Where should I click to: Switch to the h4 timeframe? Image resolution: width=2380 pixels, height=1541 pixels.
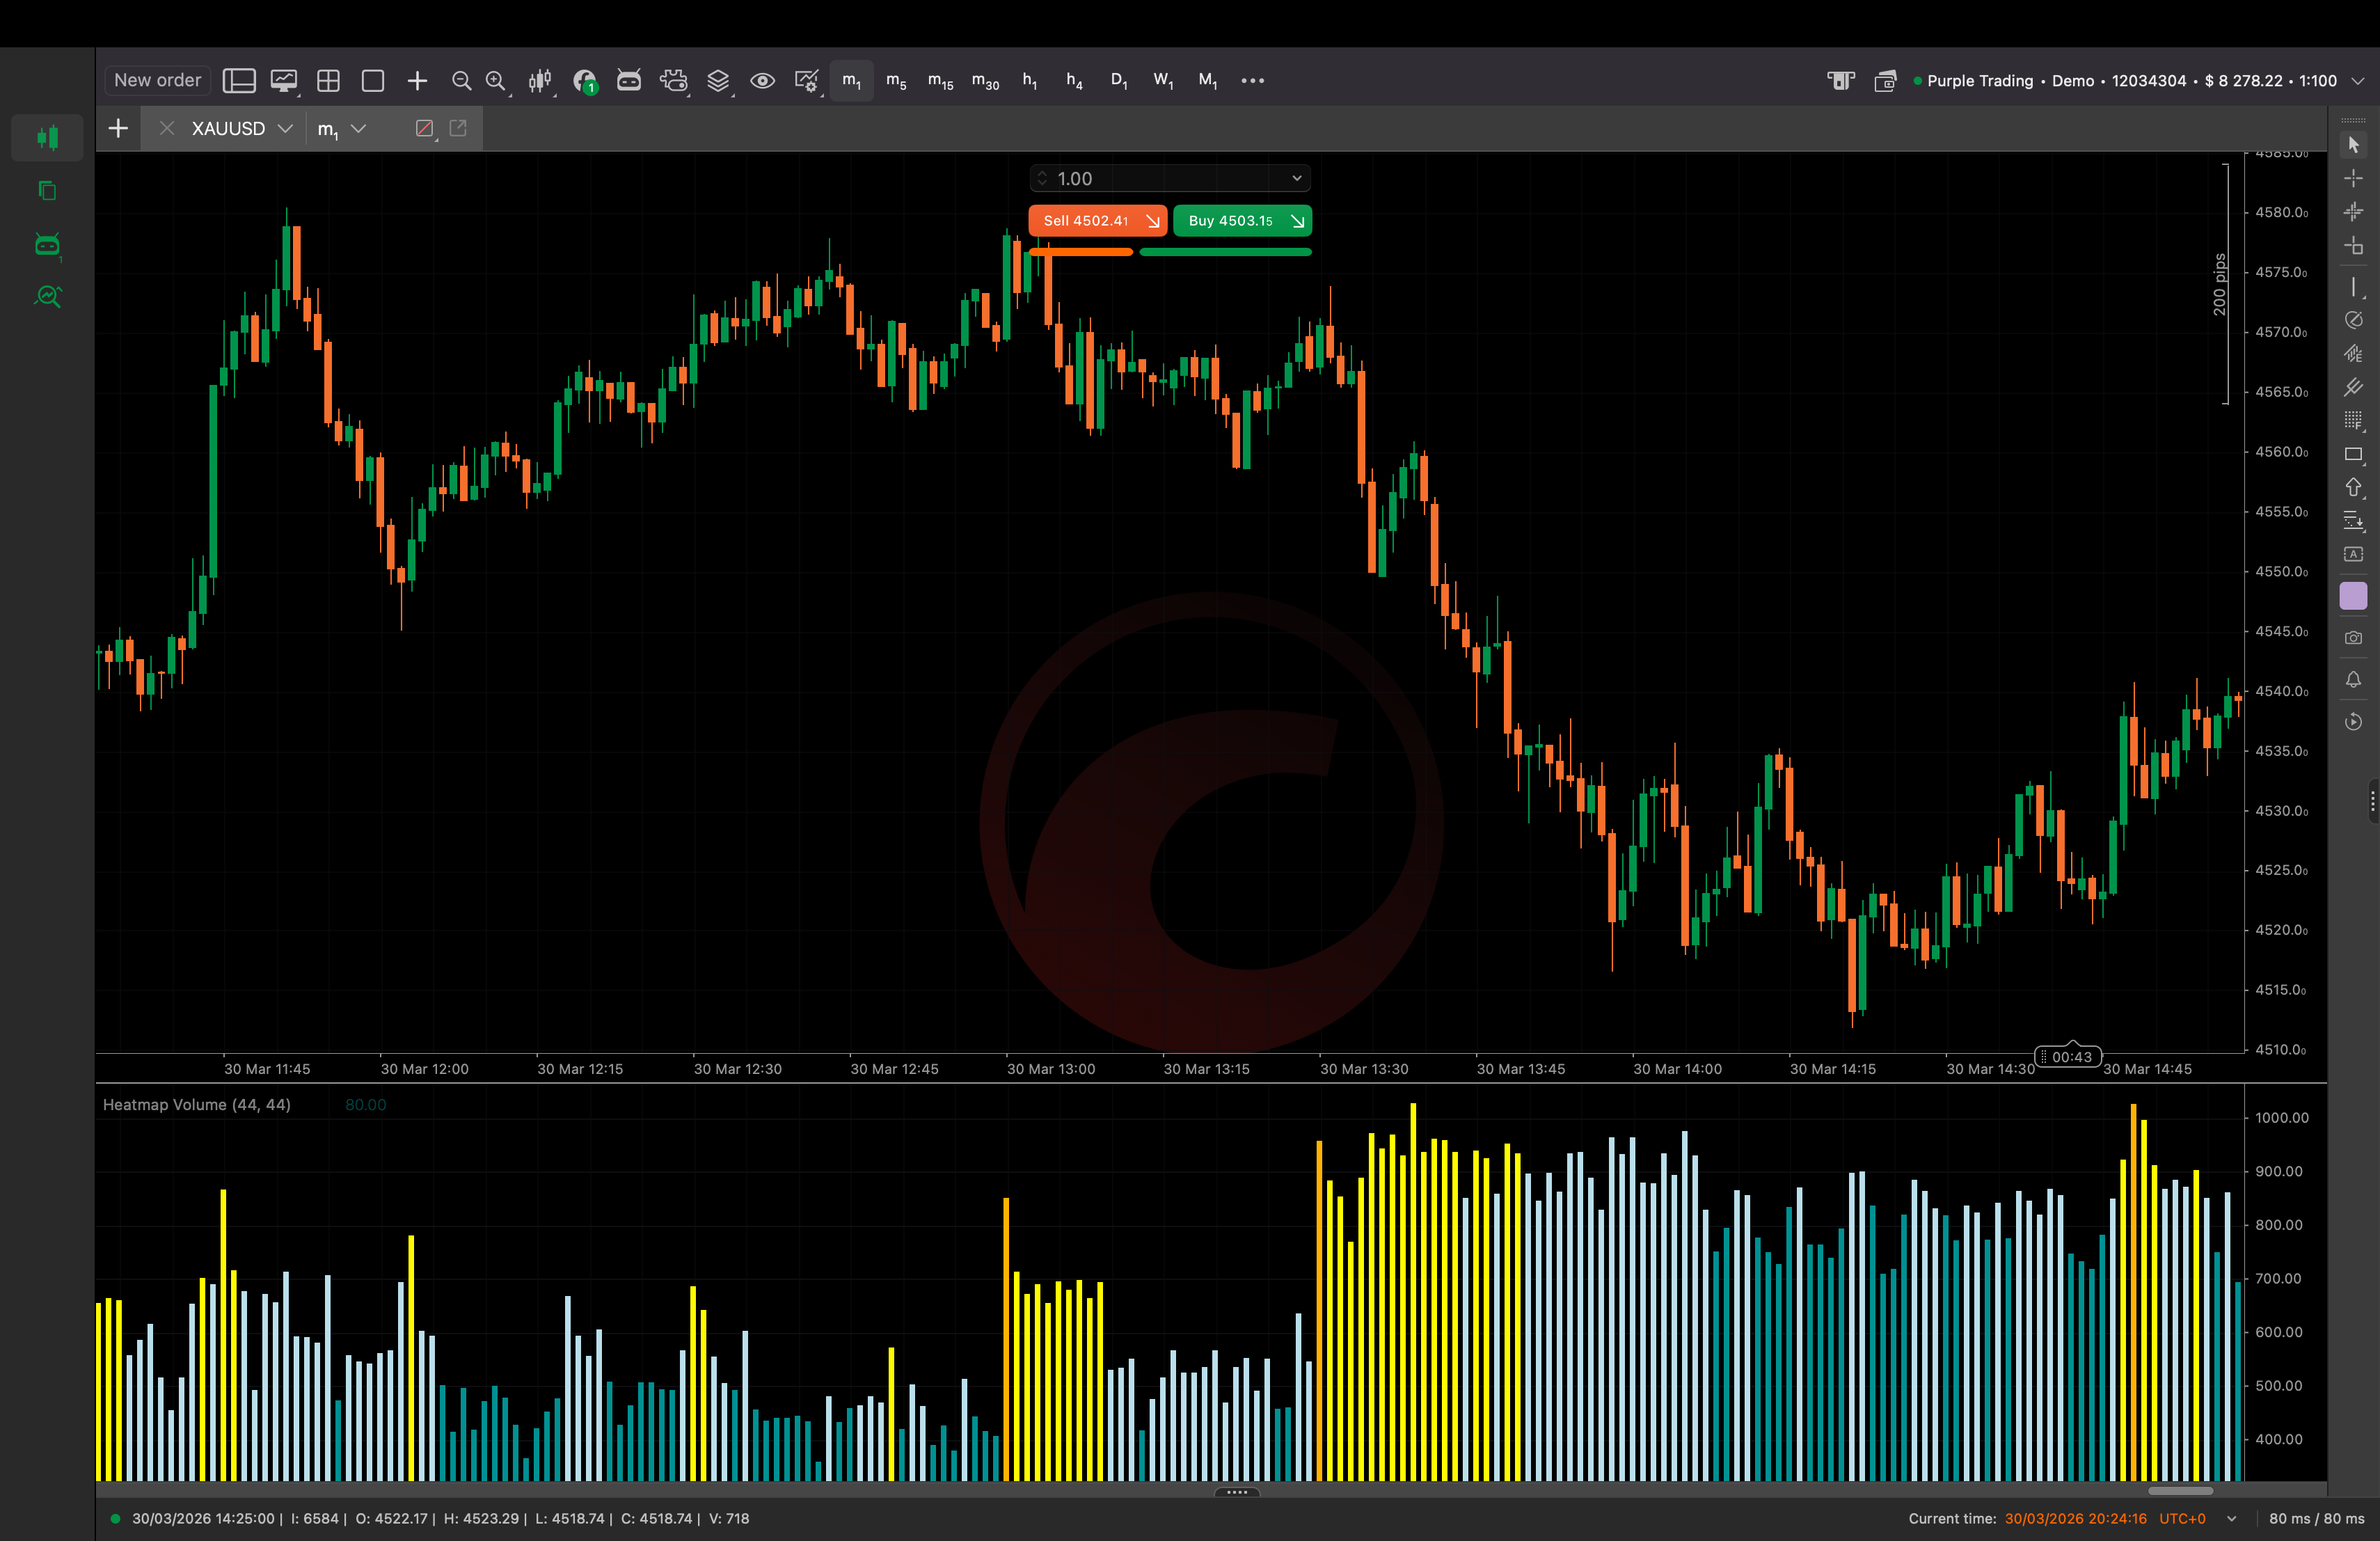click(1074, 80)
